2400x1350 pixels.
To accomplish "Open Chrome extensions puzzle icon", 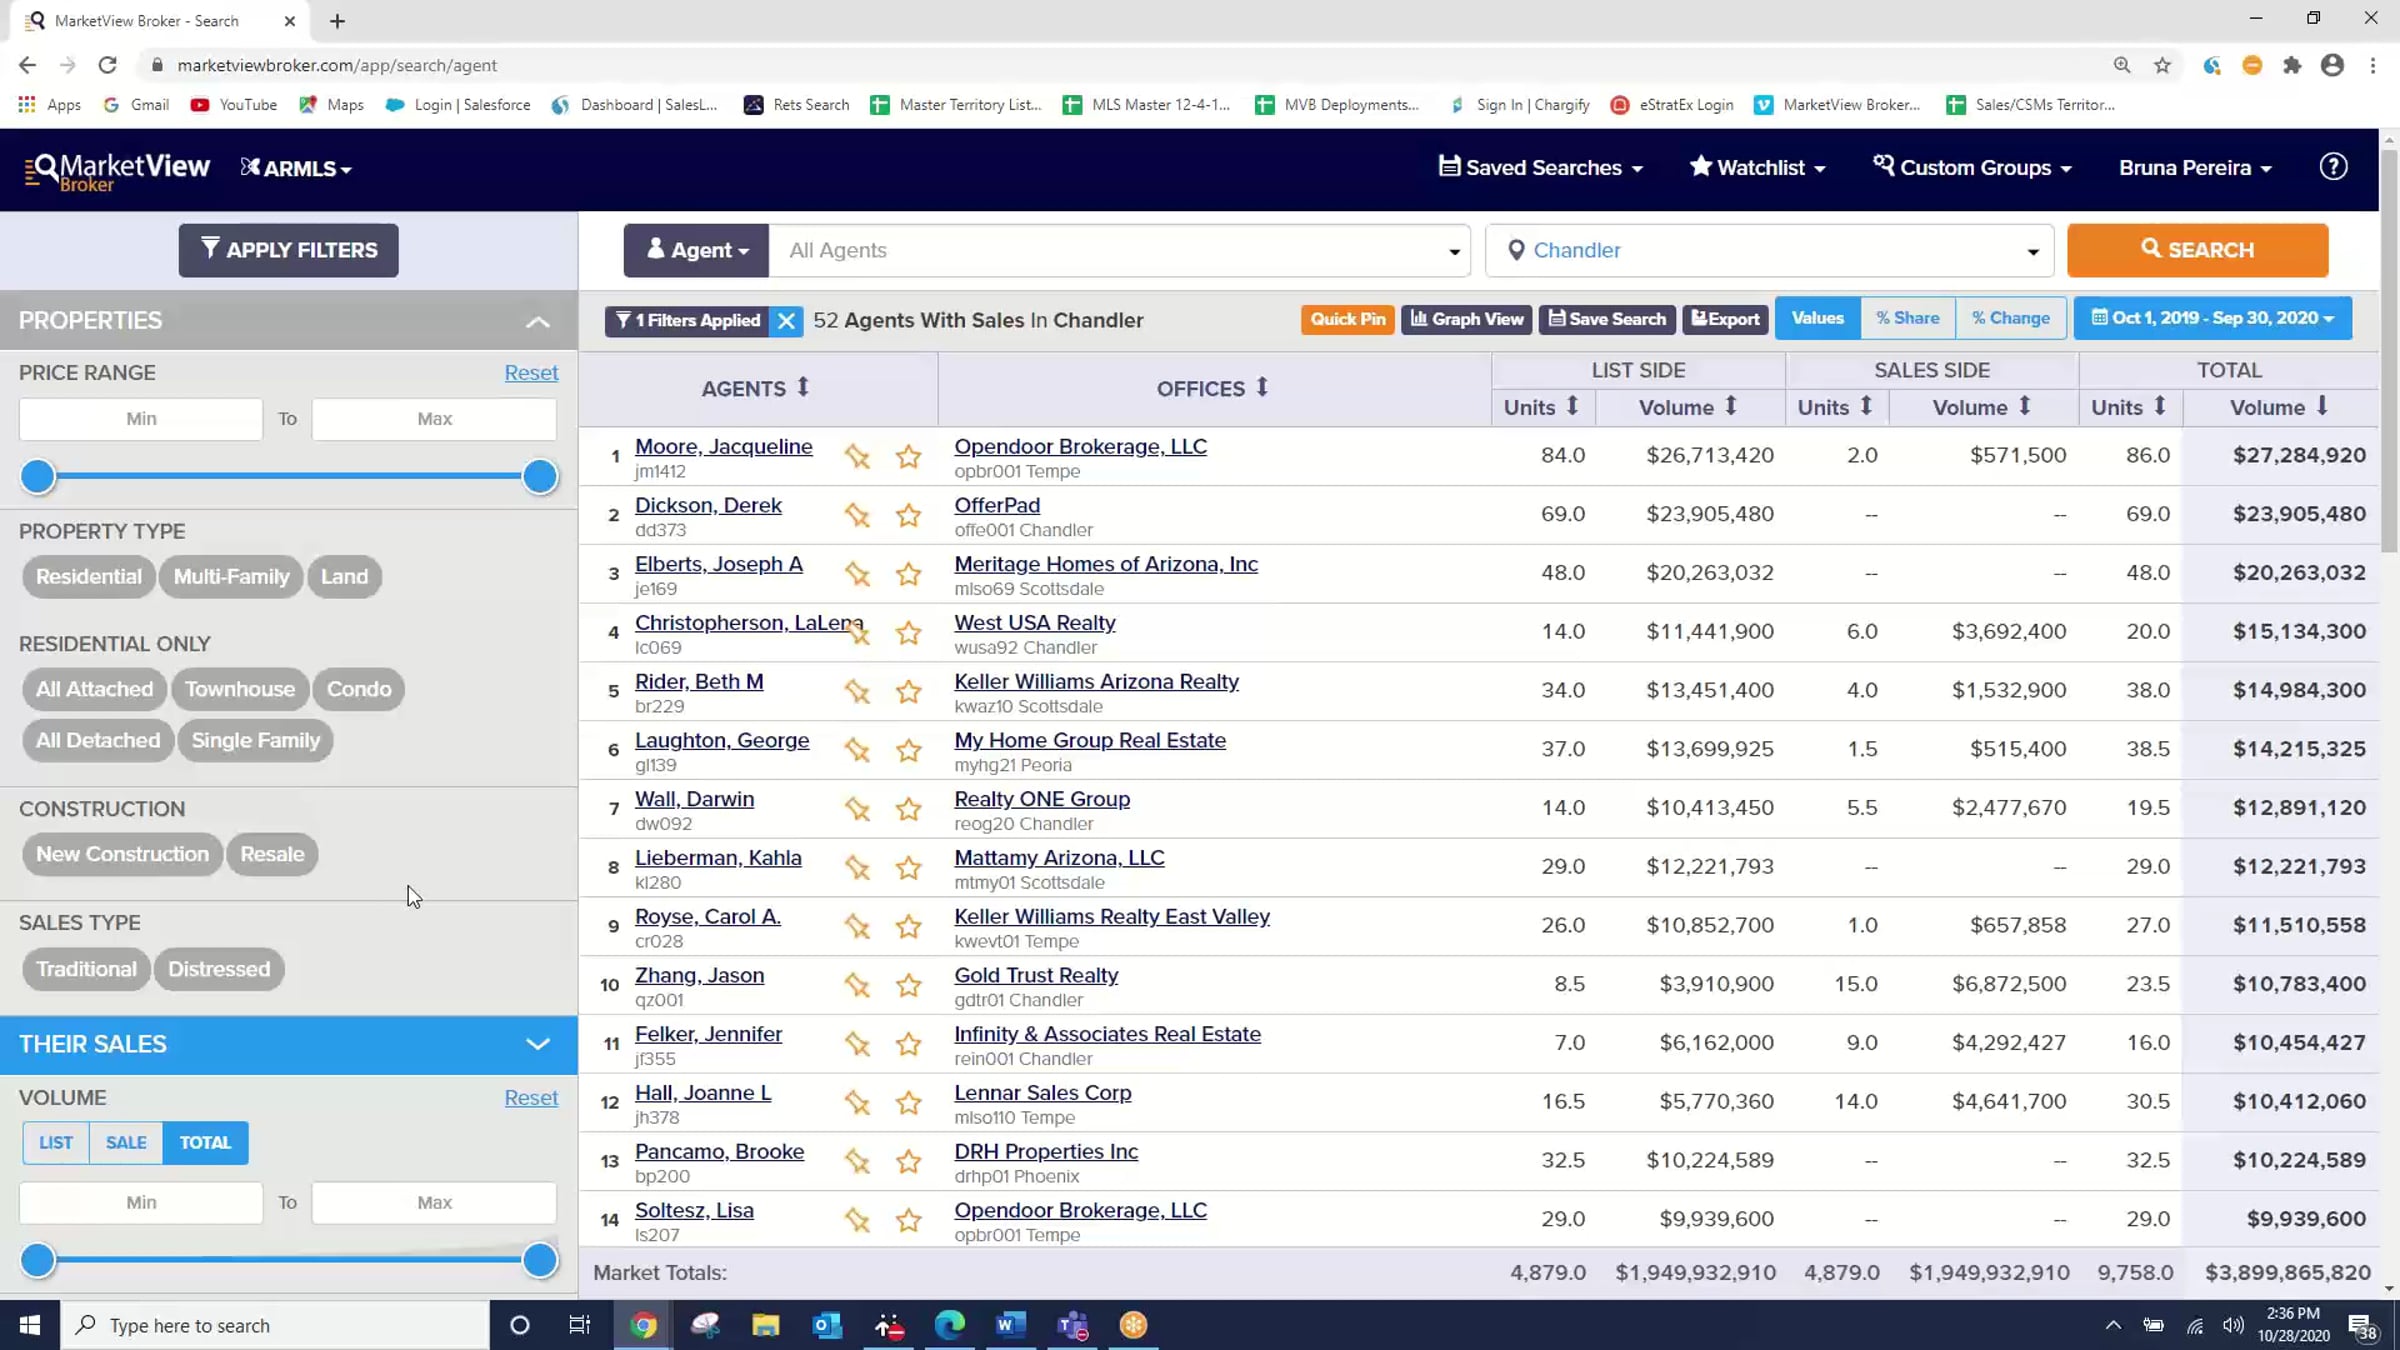I will pyautogui.click(x=2292, y=65).
